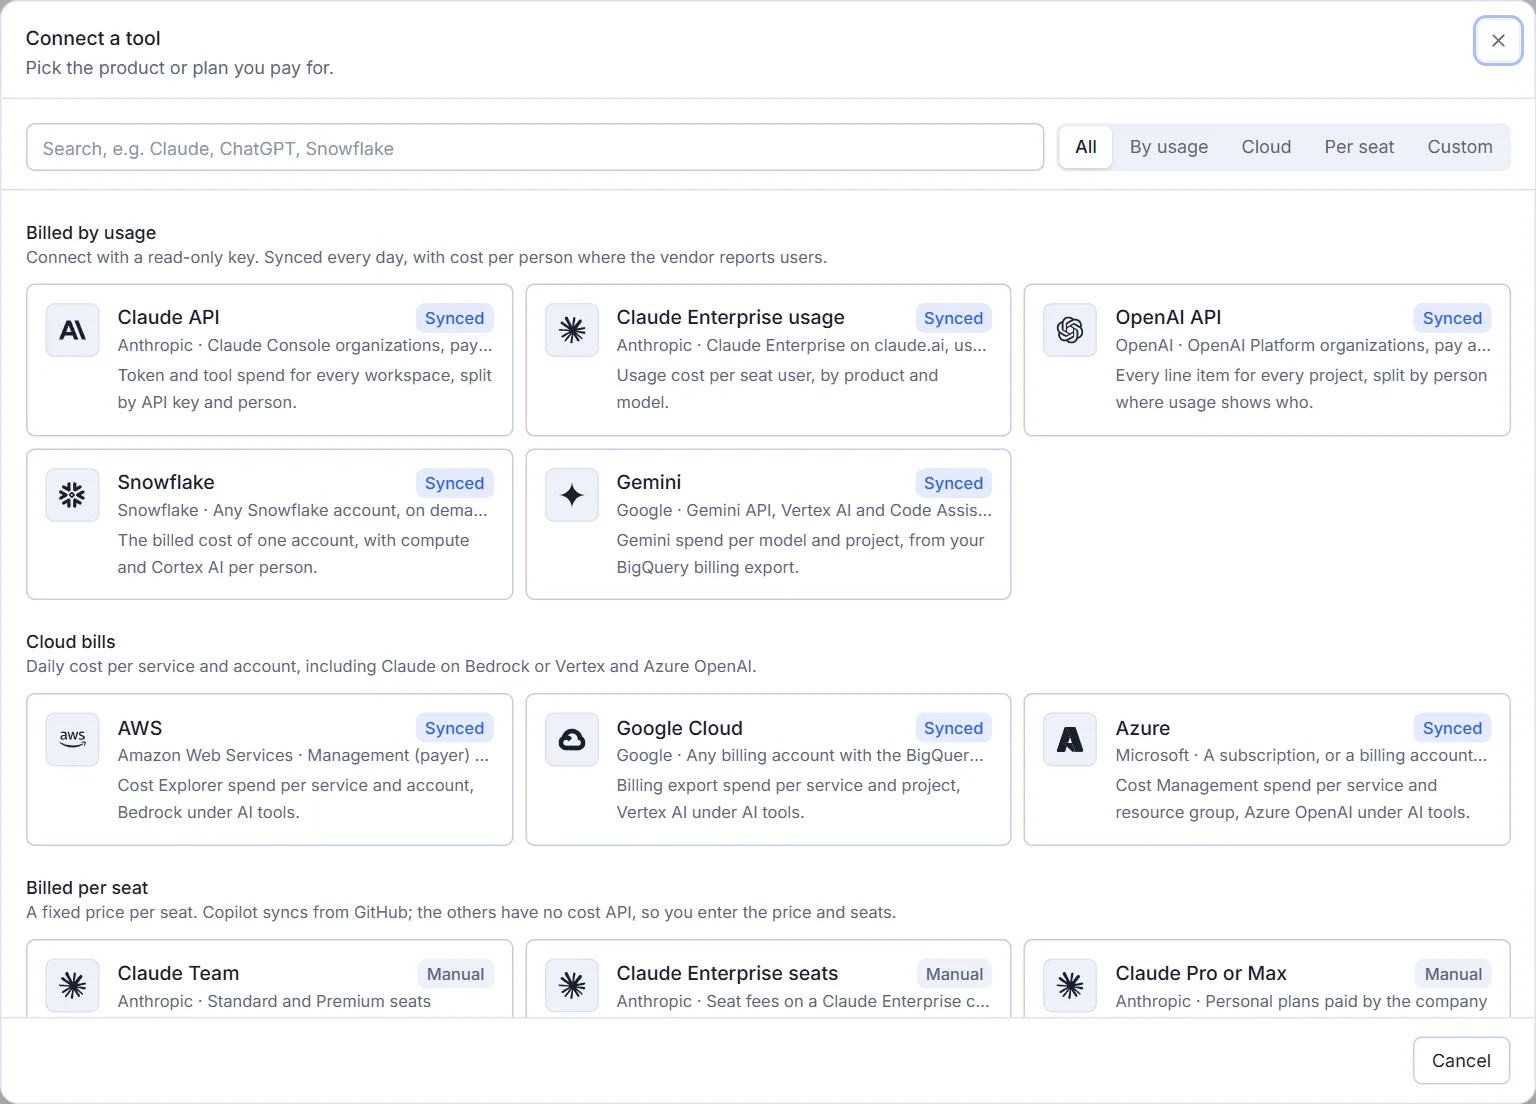Click the Gemini sparkle icon
This screenshot has width=1536, height=1104.
[x=572, y=495]
